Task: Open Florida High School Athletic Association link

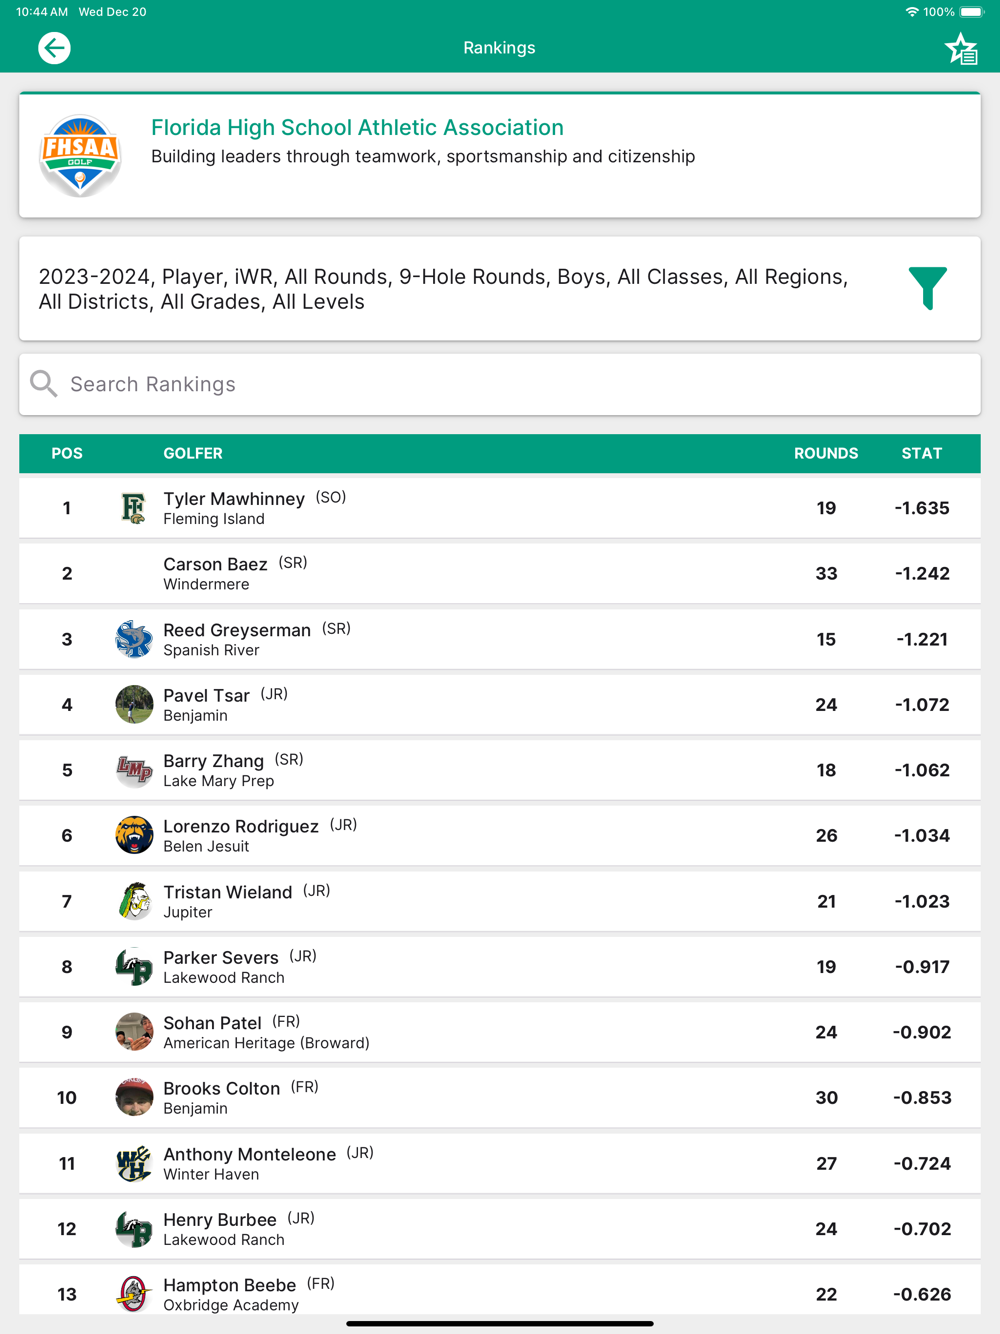Action: pyautogui.click(x=357, y=128)
